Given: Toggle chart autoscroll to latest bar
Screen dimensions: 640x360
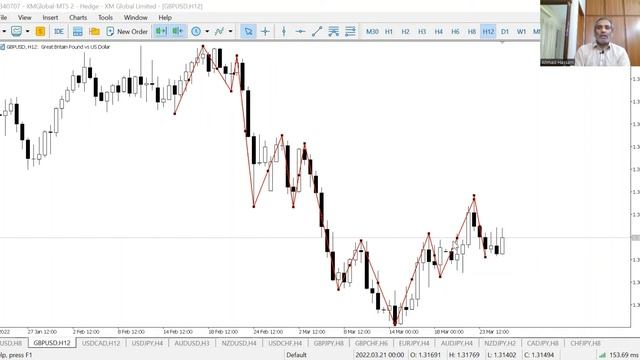Looking at the screenshot, I should [178, 31].
